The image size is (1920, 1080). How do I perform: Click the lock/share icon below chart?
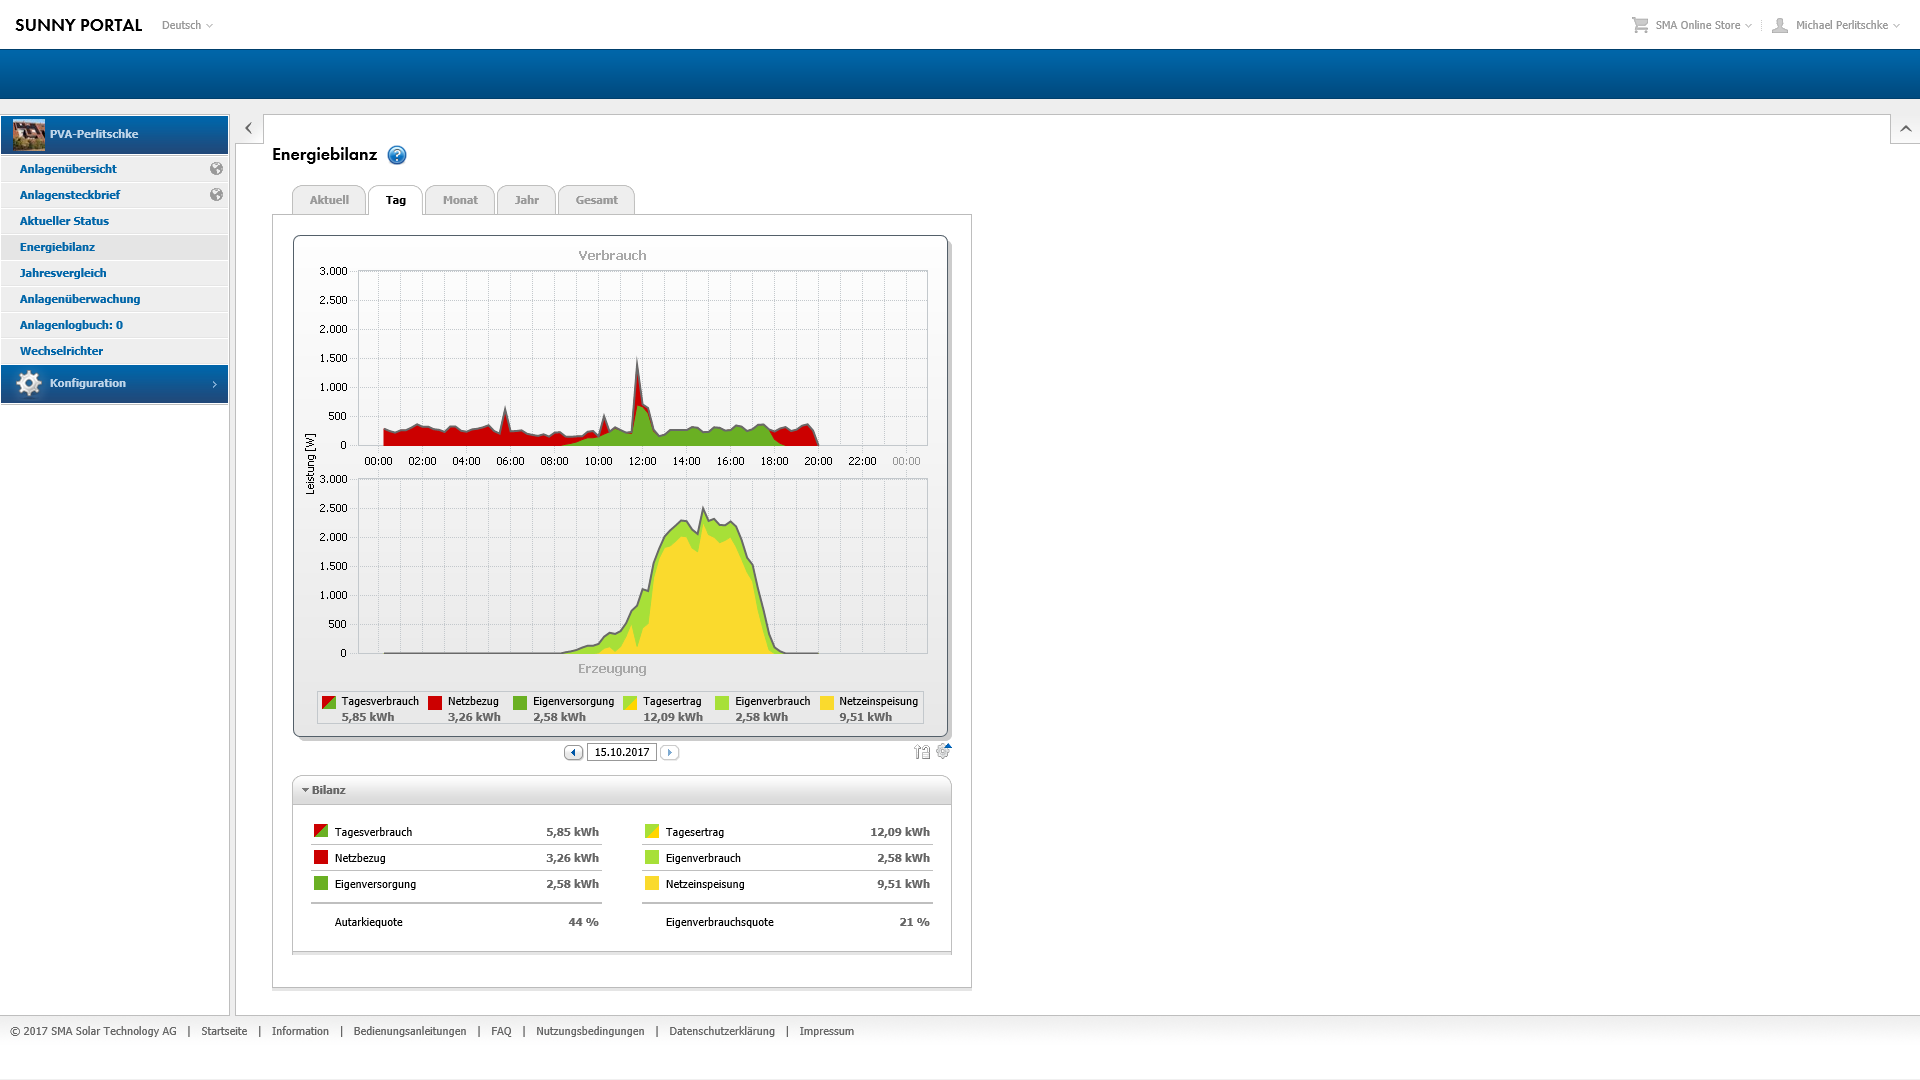[x=921, y=752]
